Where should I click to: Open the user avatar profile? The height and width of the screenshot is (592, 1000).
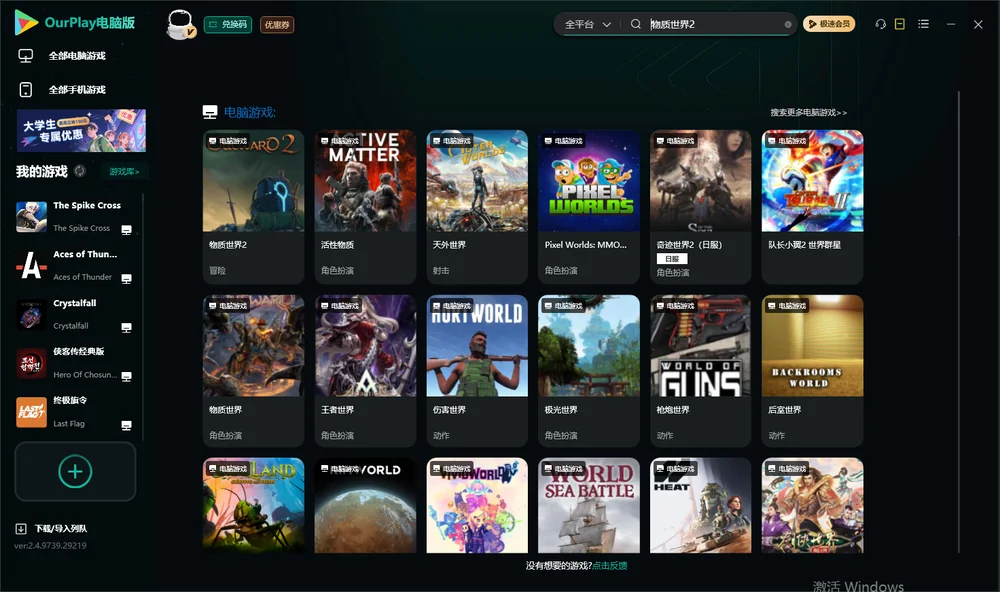tap(180, 24)
